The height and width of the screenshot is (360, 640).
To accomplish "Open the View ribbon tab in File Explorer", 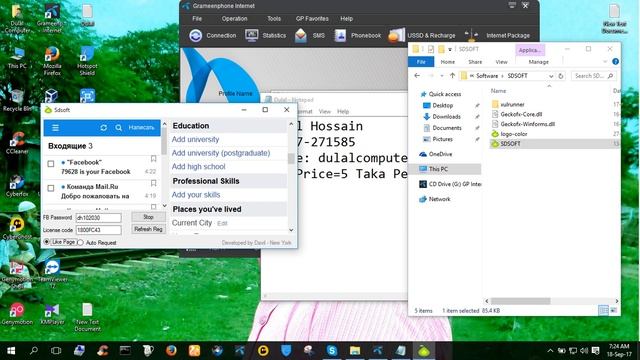I will 501,62.
